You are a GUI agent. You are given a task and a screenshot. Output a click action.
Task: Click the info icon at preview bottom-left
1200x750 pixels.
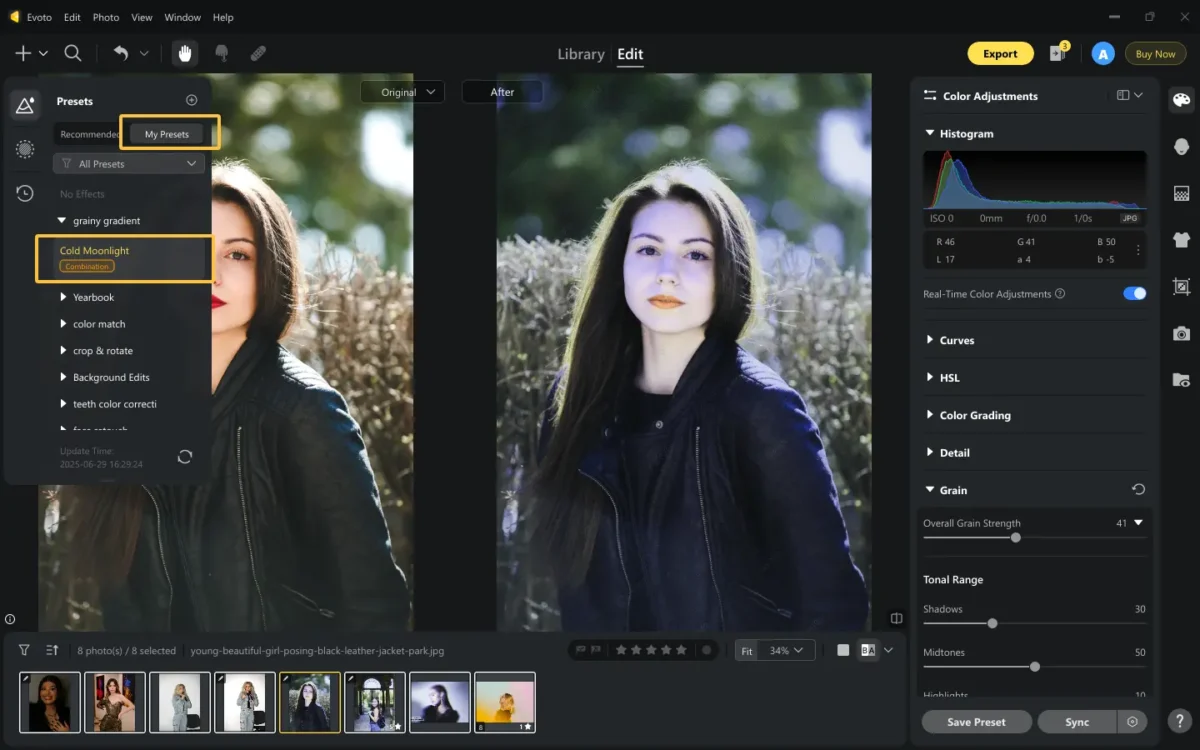10,619
